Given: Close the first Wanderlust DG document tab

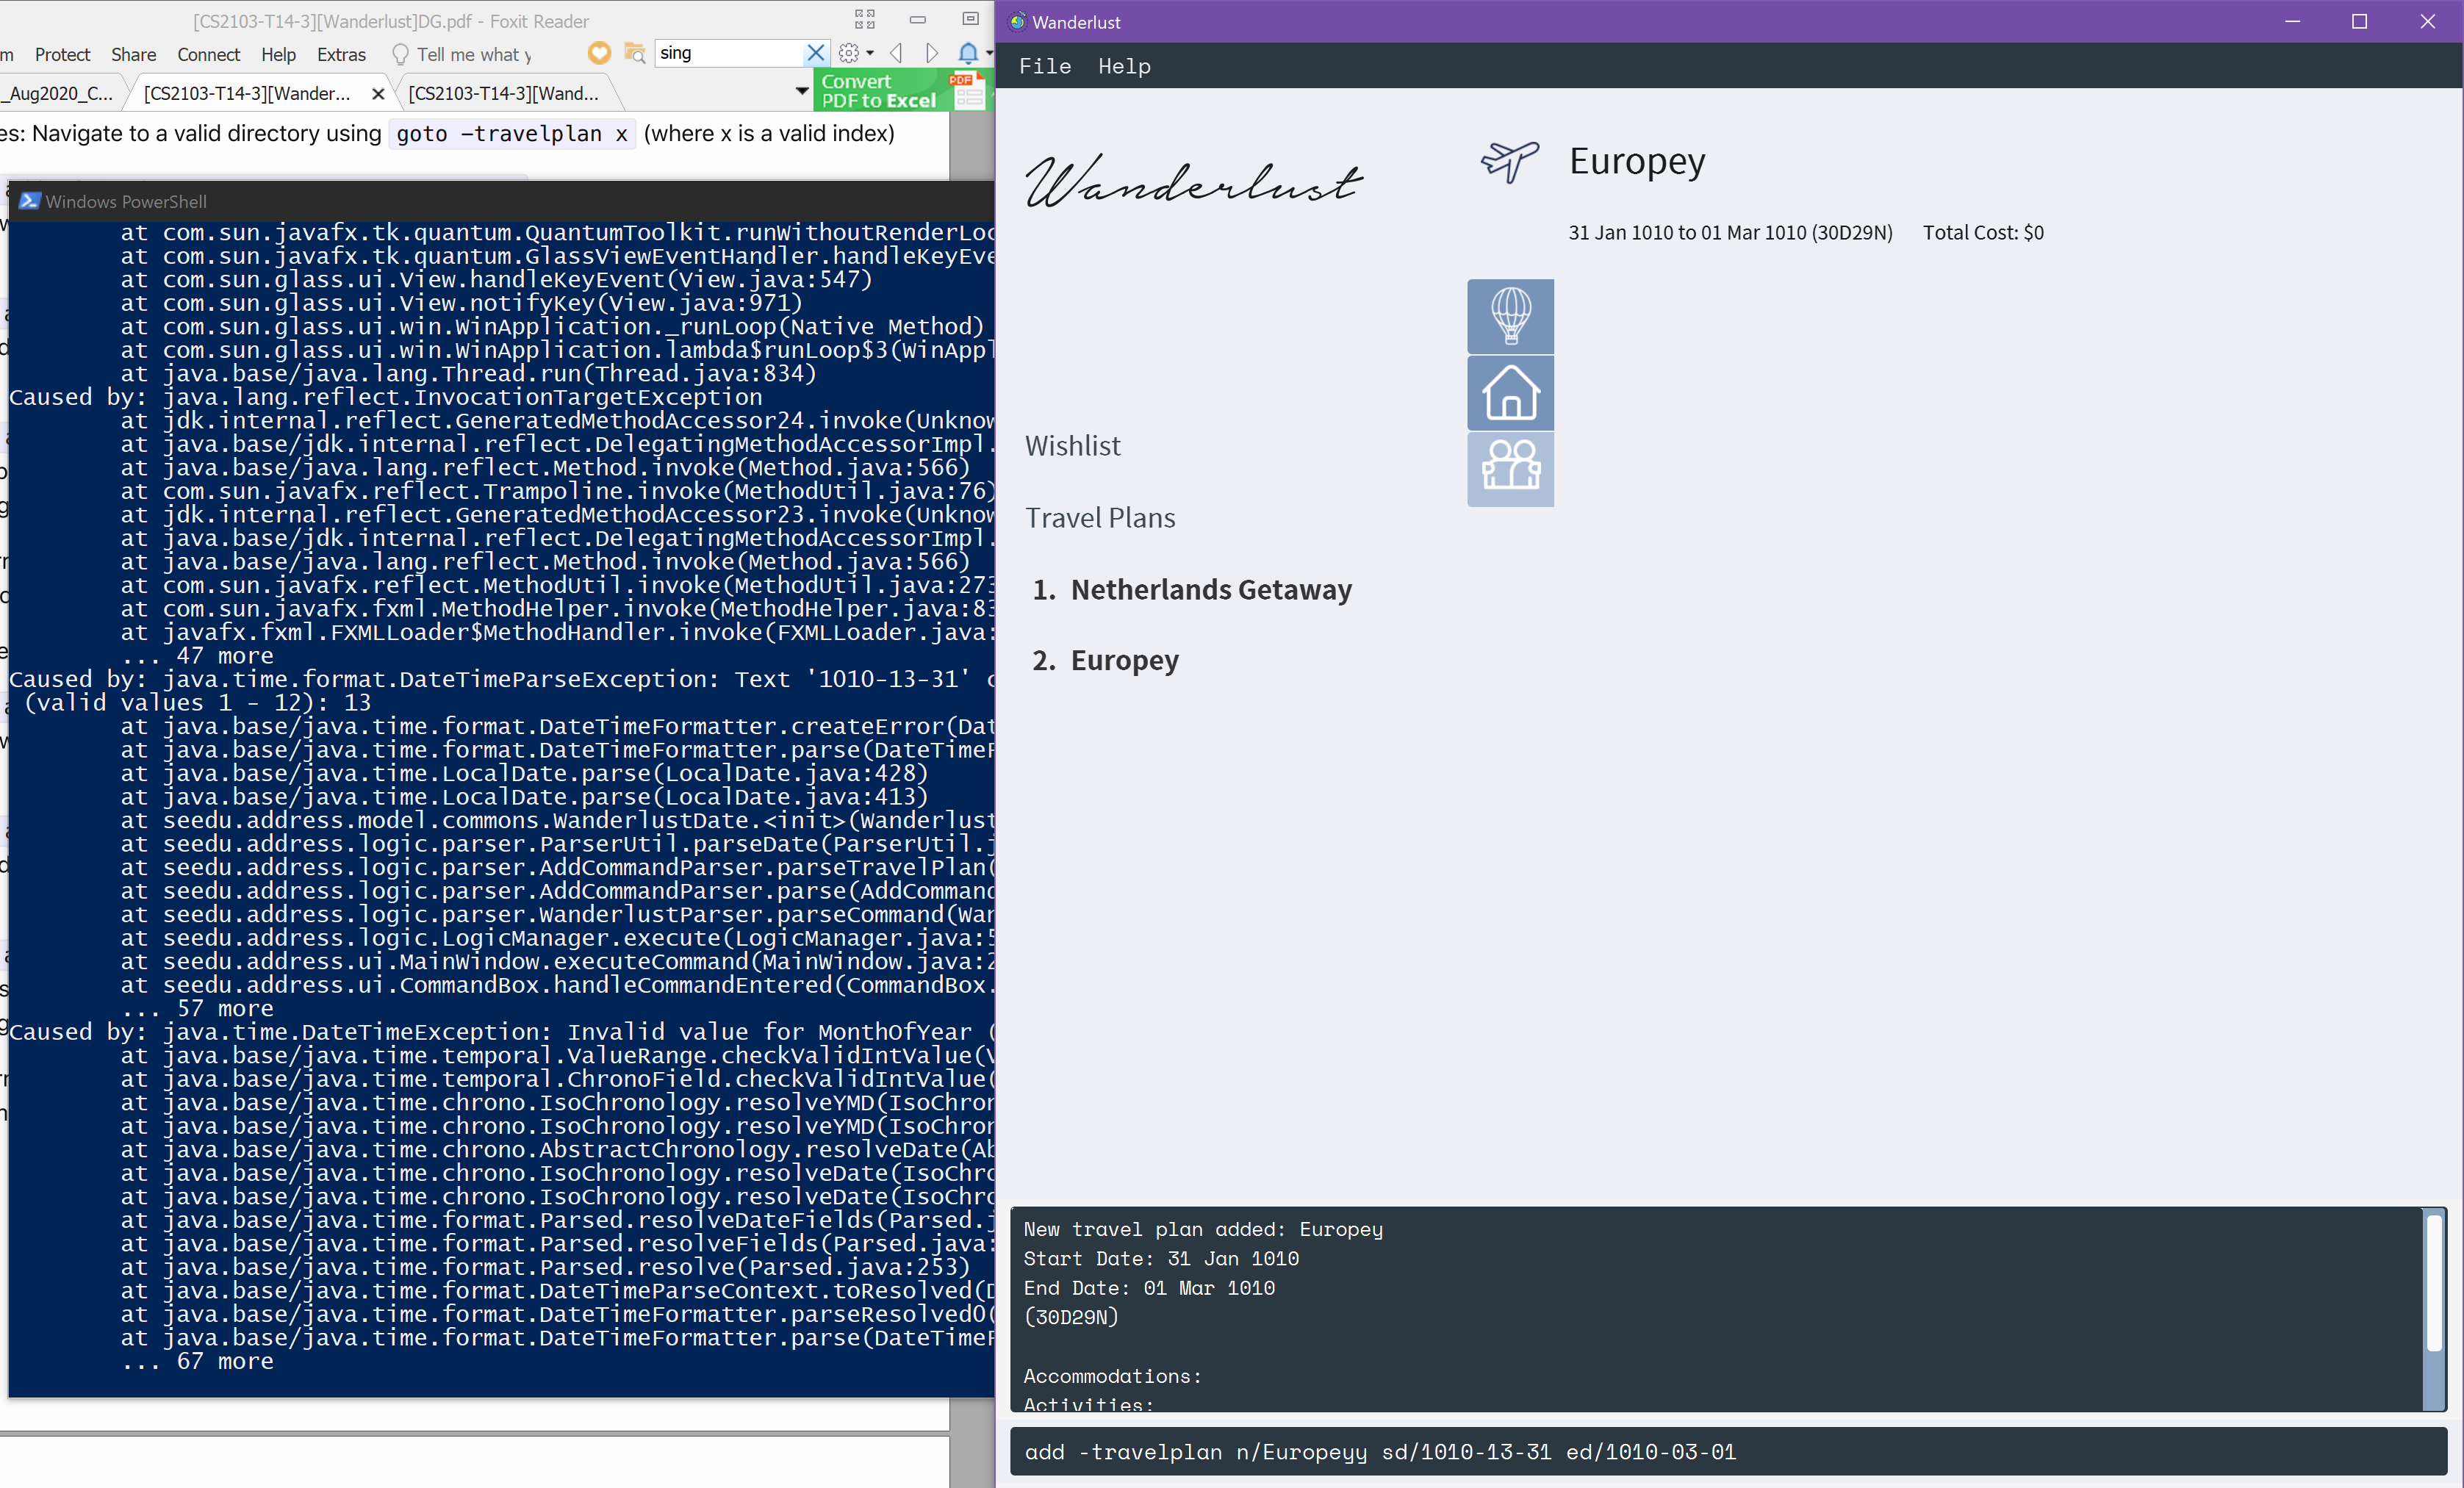Looking at the screenshot, I should pos(378,94).
